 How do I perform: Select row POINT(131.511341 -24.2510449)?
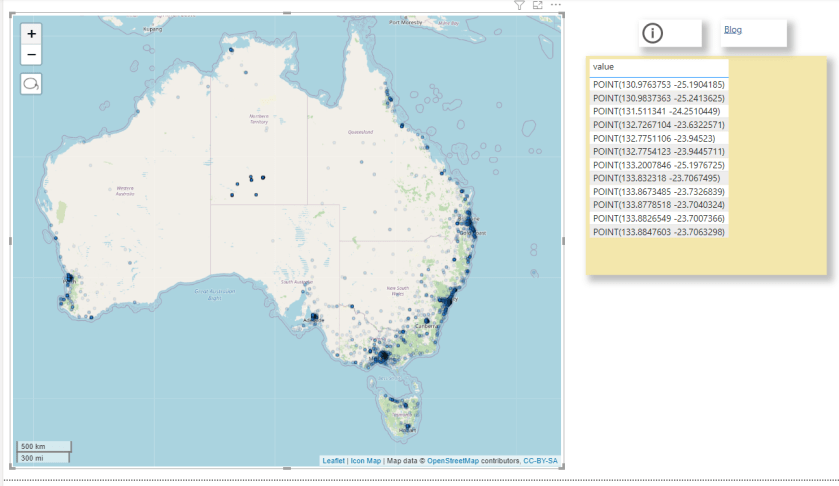tap(658, 112)
